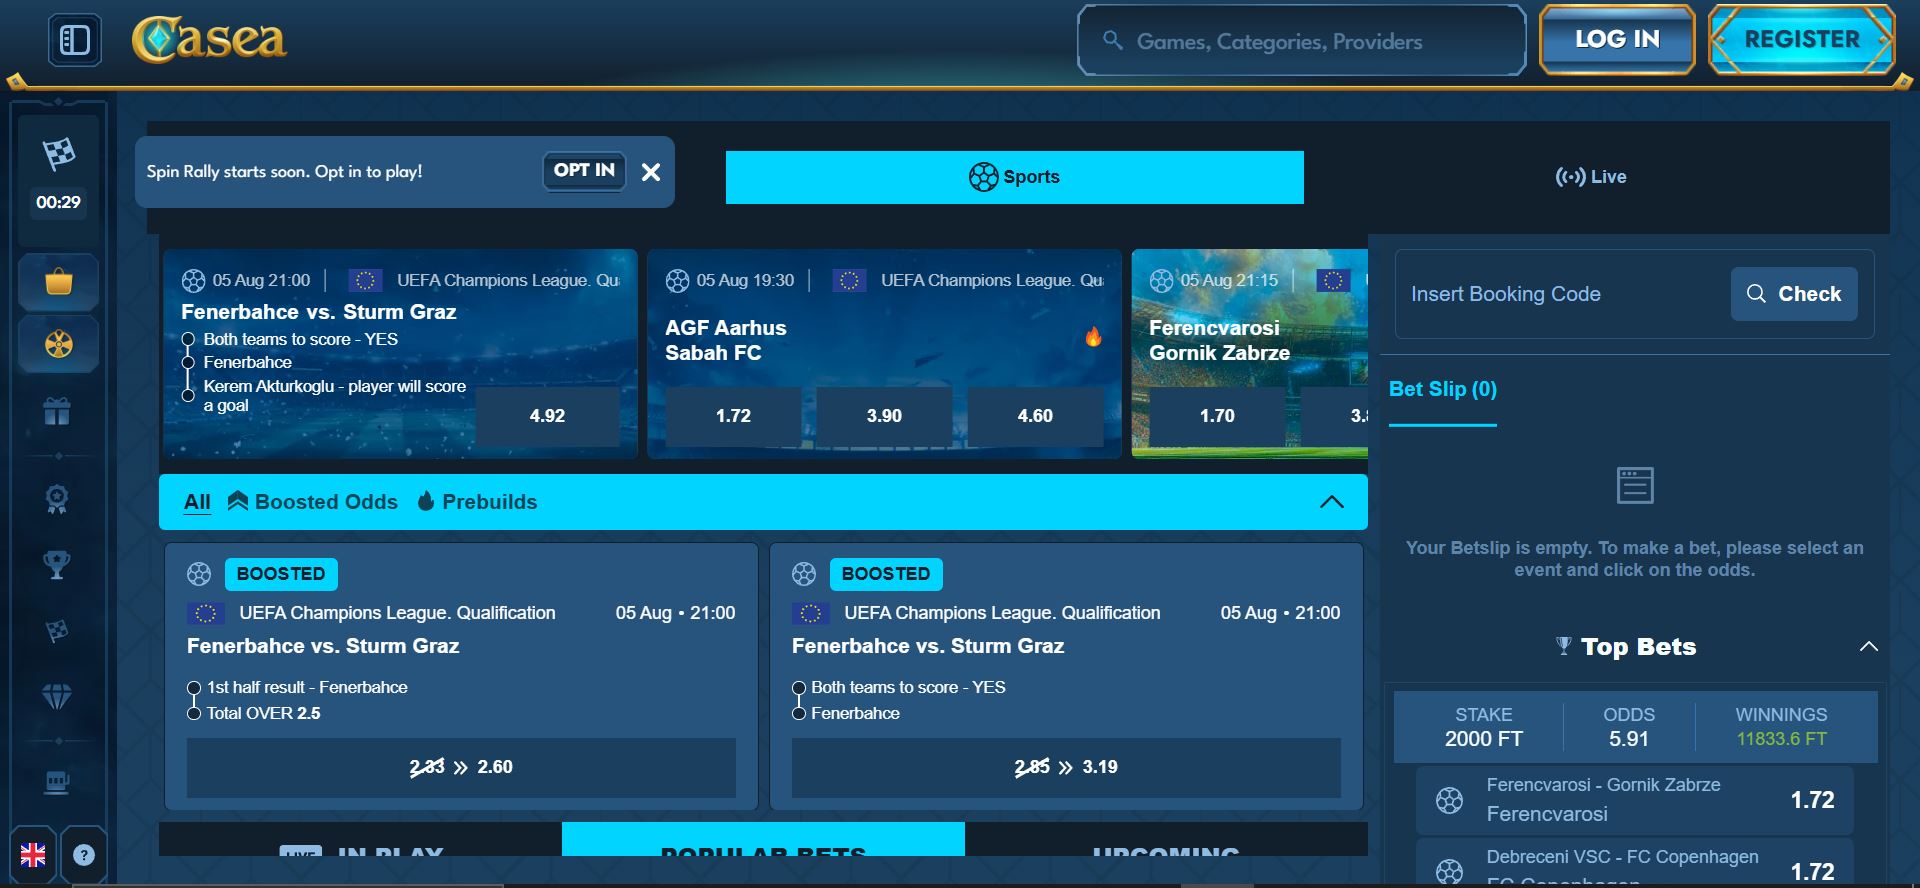This screenshot has height=888, width=1920.
Task: Filter by Prebuilds
Action: click(477, 502)
